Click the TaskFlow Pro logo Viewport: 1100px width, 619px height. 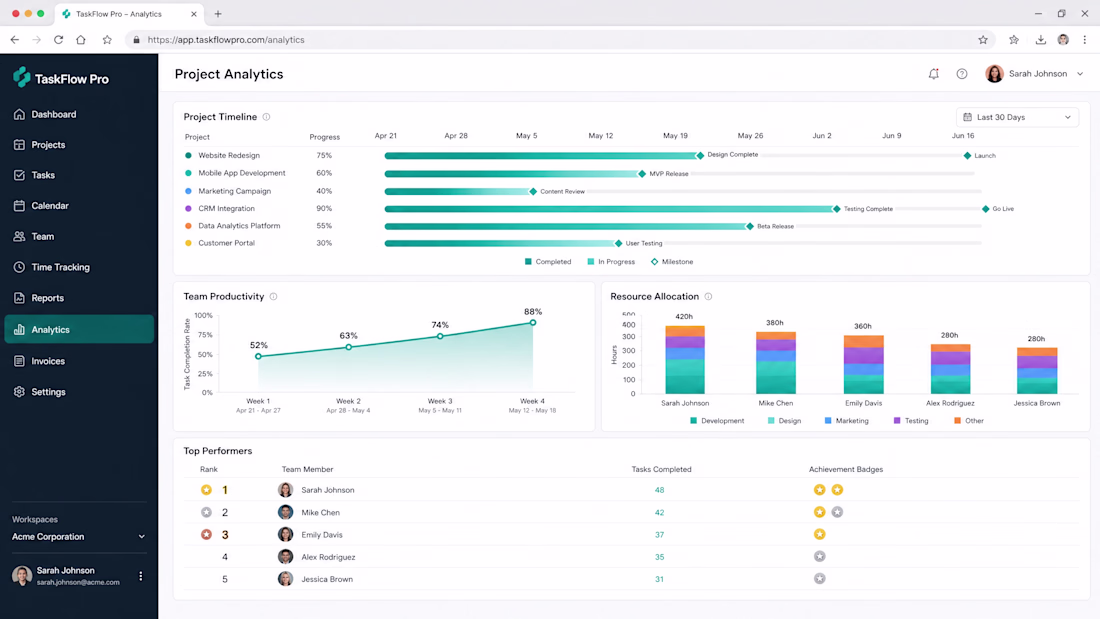pos(61,78)
